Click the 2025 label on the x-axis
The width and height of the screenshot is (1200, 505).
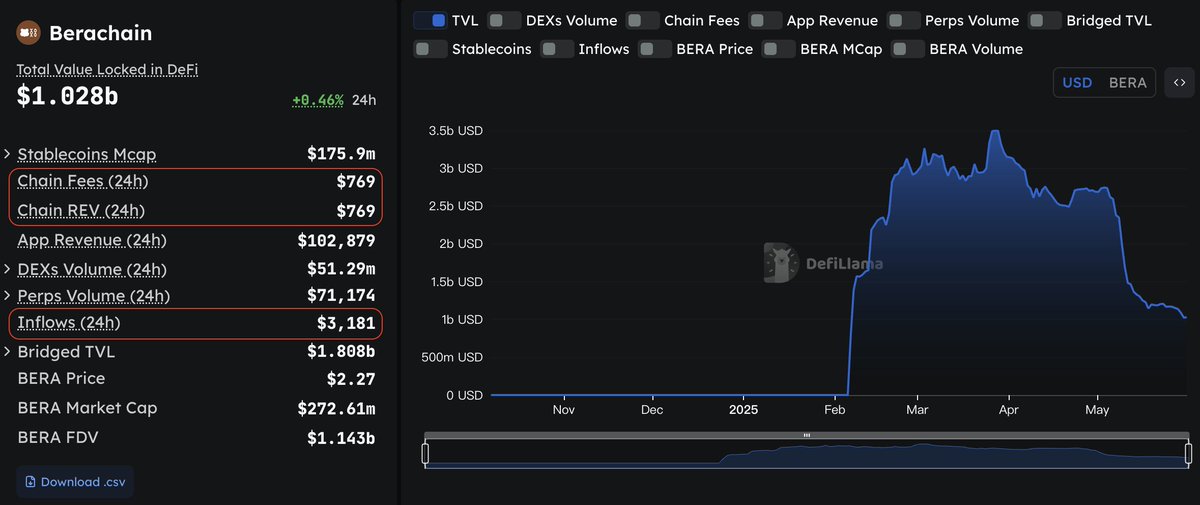tap(744, 409)
